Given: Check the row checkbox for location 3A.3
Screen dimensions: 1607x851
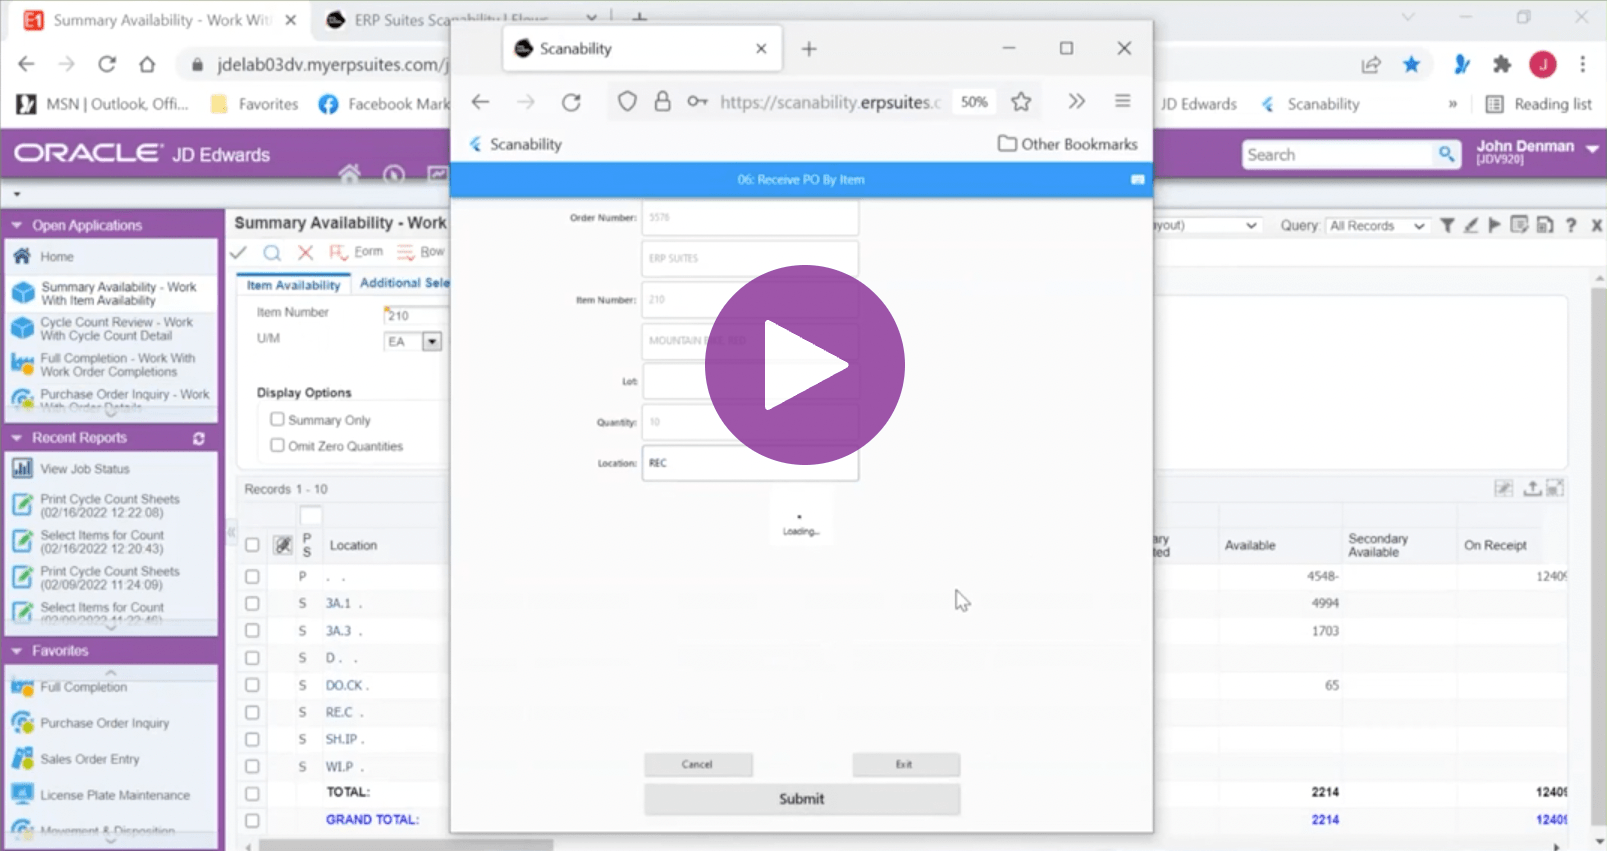Looking at the screenshot, I should point(252,630).
